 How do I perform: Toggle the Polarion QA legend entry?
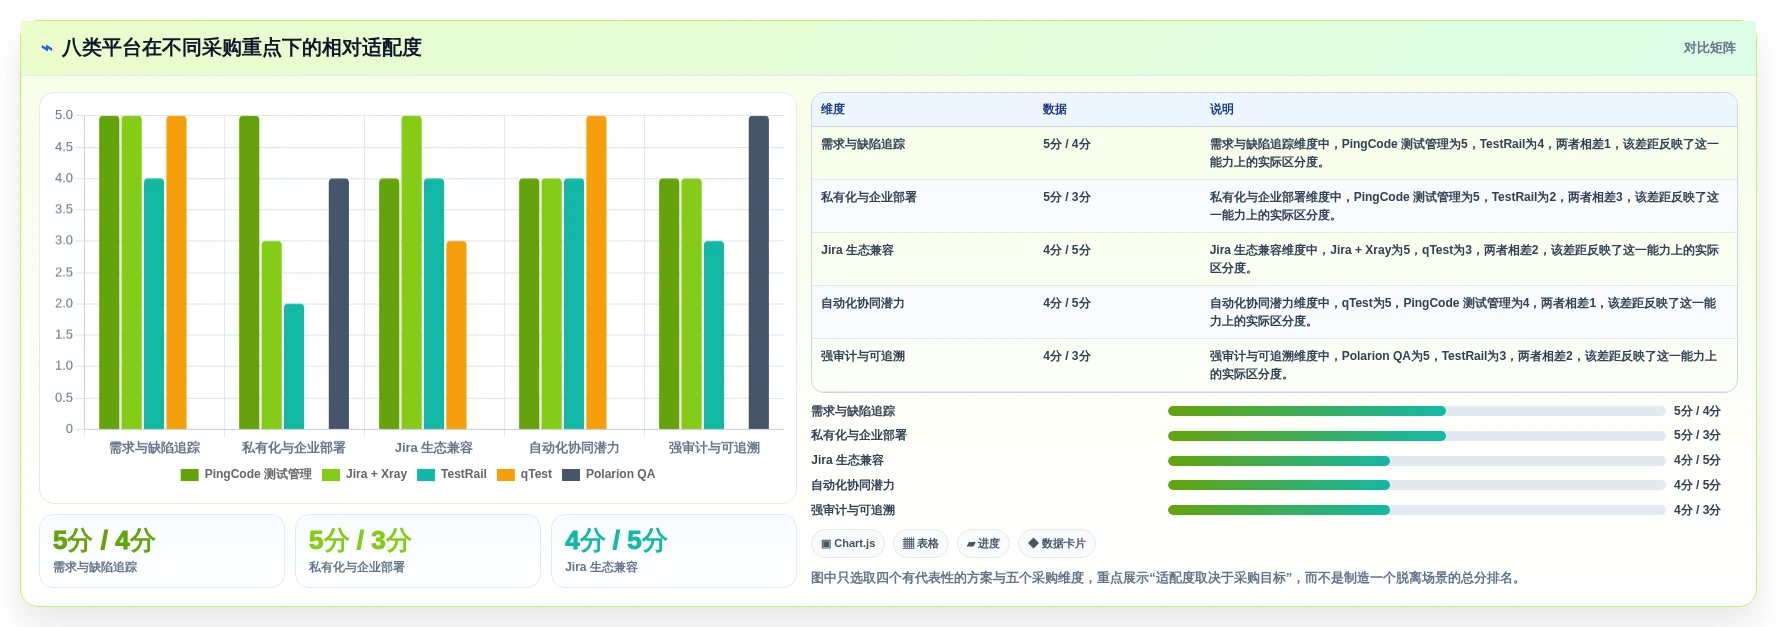tap(609, 475)
